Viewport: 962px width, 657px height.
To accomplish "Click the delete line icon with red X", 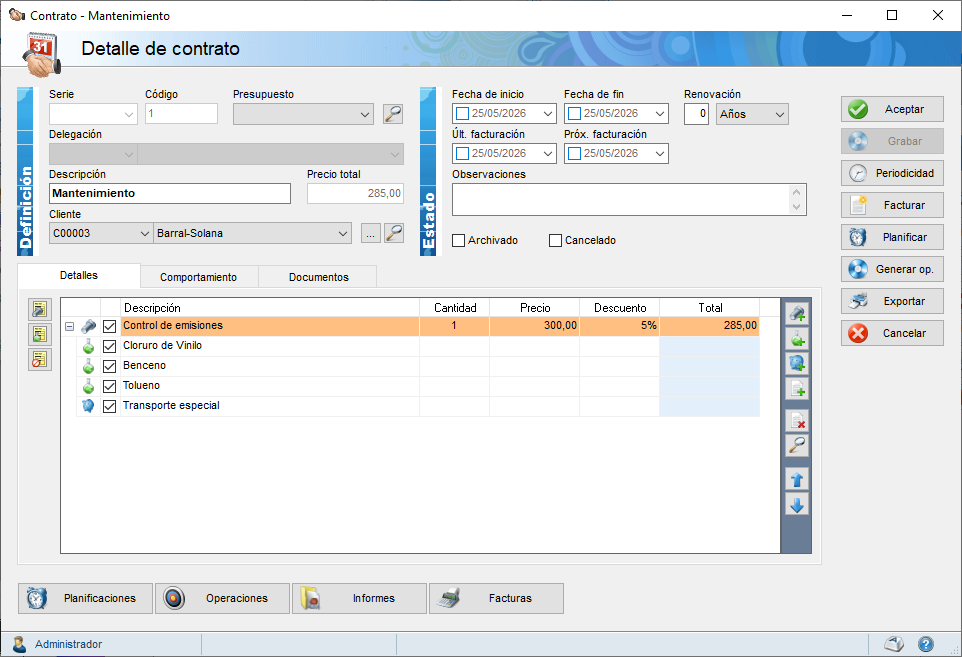I will pyautogui.click(x=797, y=420).
